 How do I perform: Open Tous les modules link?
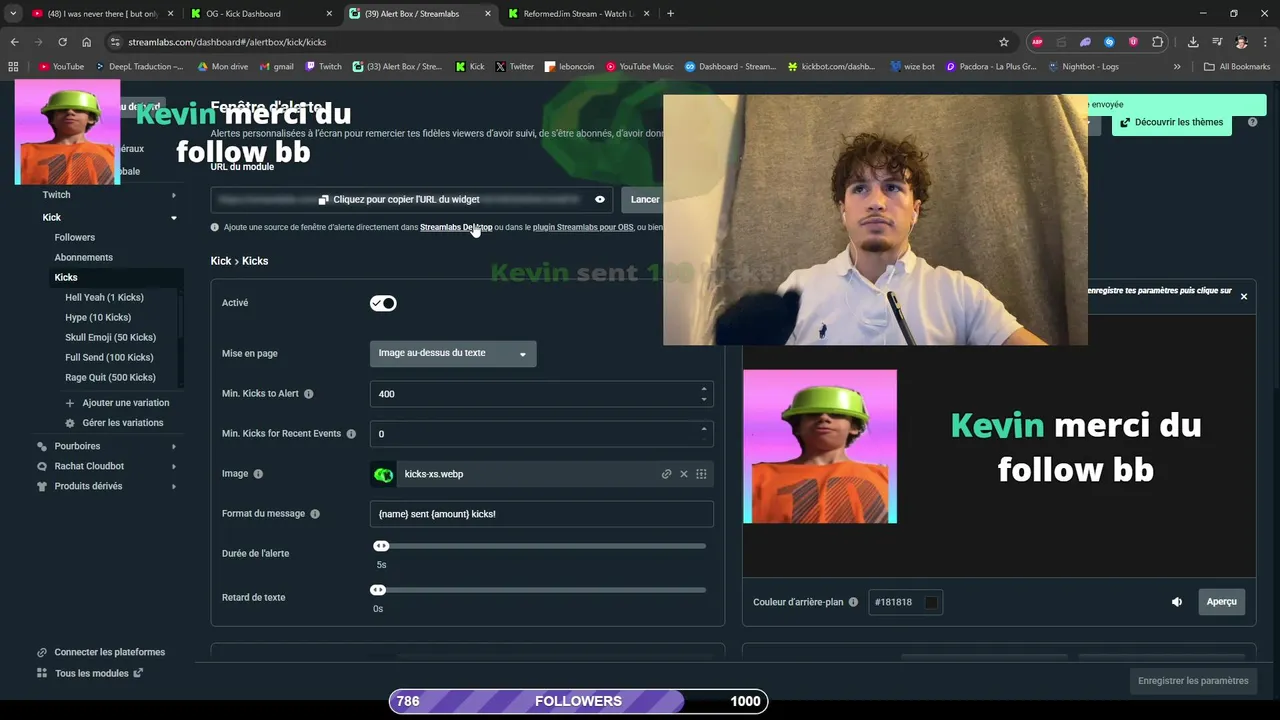90,673
